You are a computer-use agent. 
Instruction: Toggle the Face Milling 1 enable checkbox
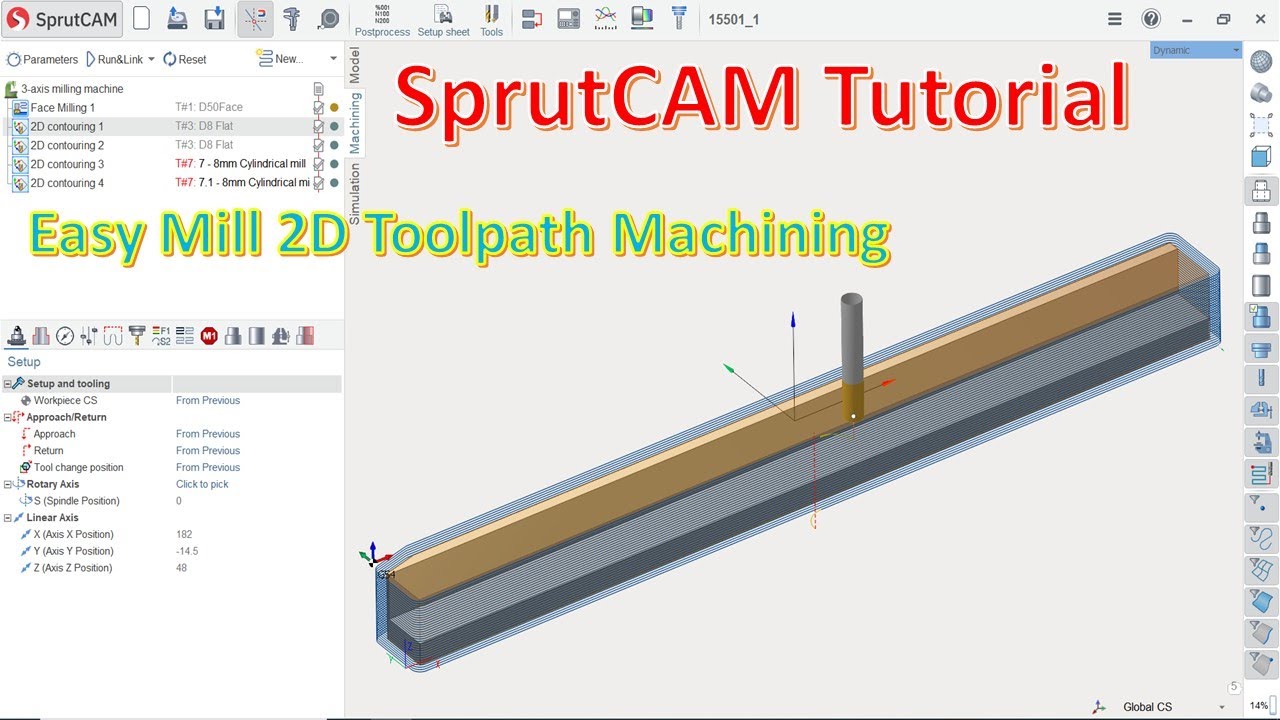318,107
